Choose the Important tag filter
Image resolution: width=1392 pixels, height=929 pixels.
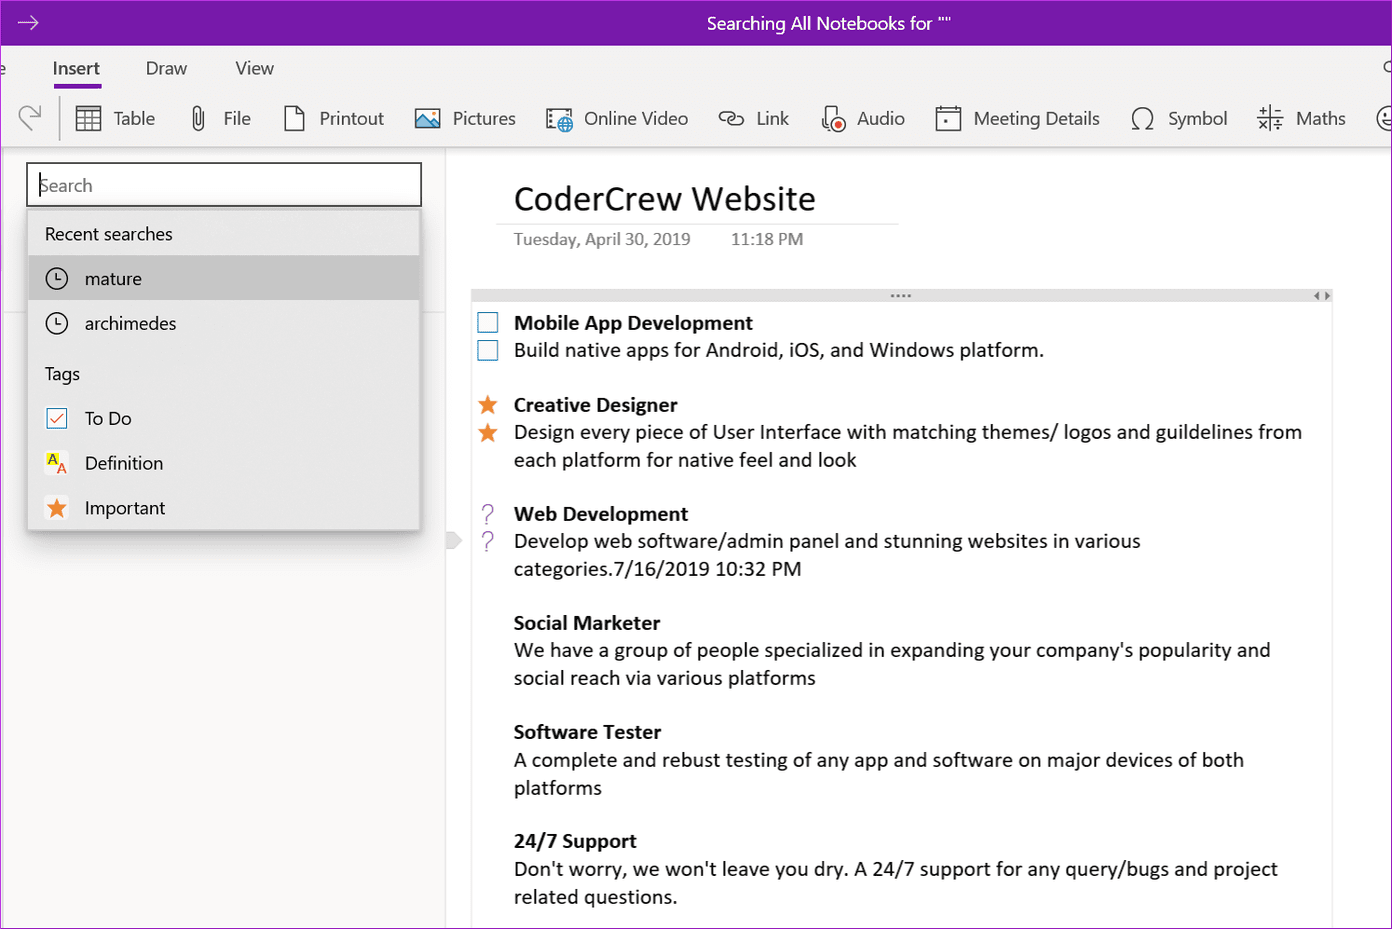coord(224,508)
